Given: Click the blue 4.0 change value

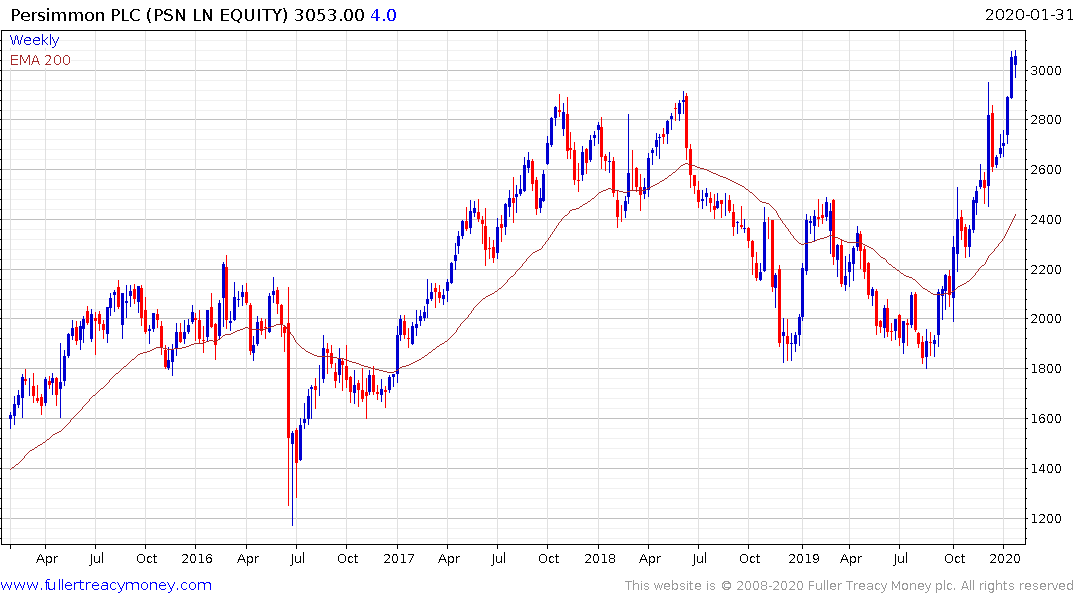Looking at the screenshot, I should pos(383,15).
